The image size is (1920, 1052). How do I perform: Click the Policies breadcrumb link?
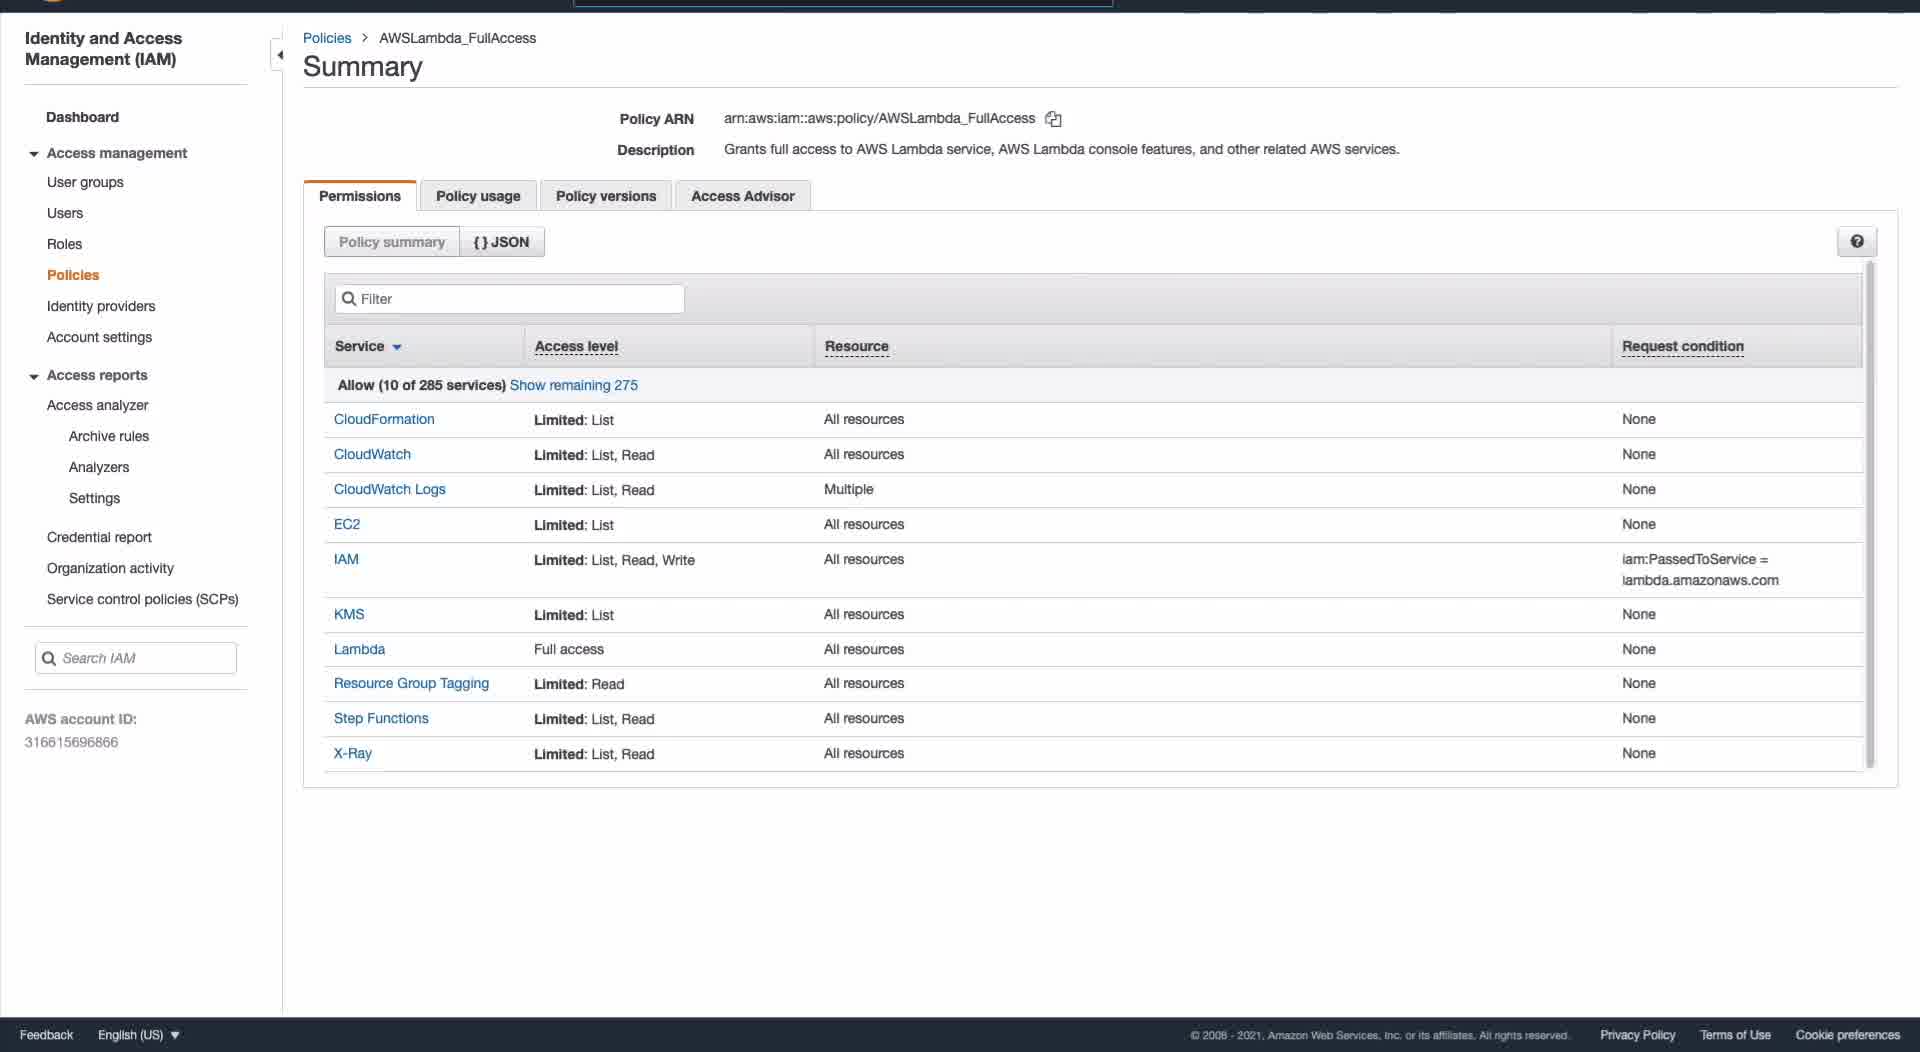coord(327,38)
